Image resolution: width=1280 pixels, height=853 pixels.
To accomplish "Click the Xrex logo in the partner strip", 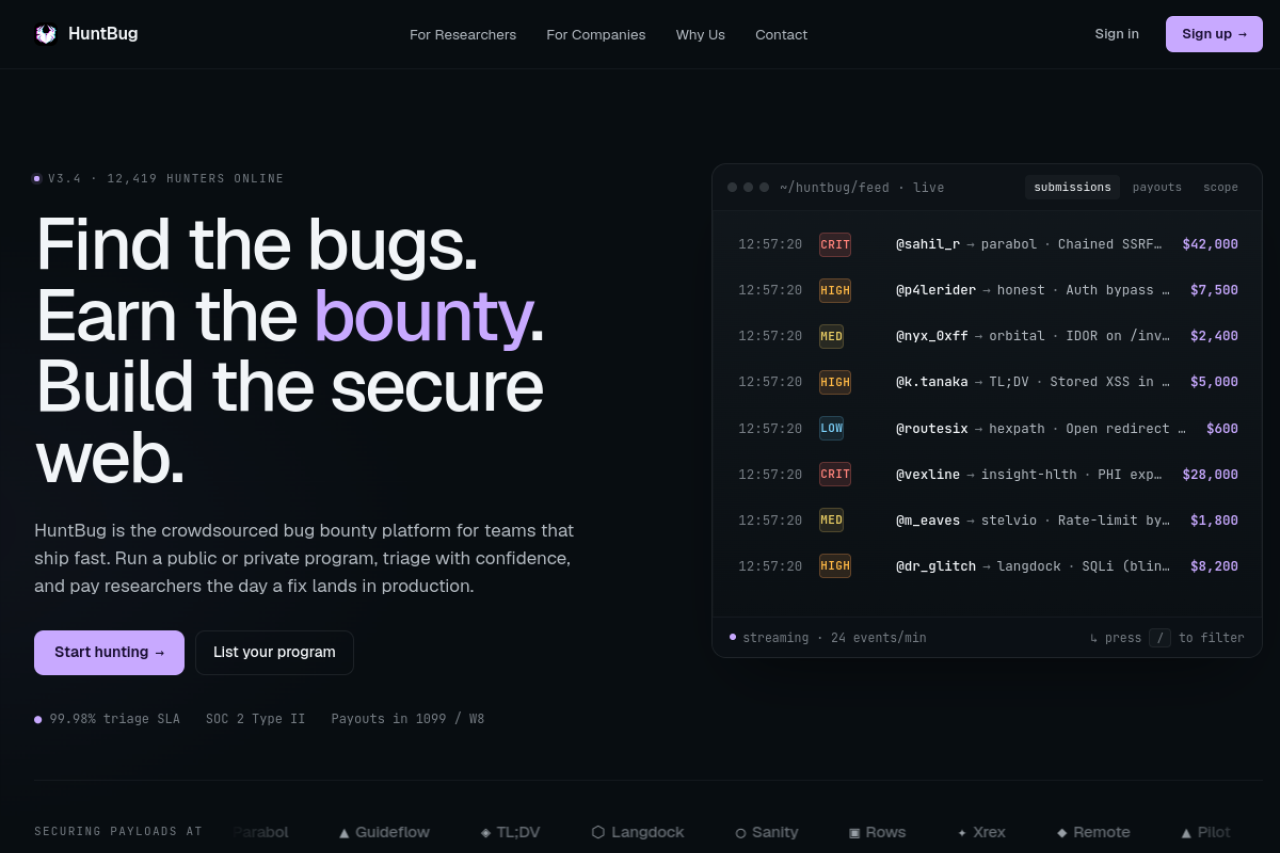I will tap(981, 832).
